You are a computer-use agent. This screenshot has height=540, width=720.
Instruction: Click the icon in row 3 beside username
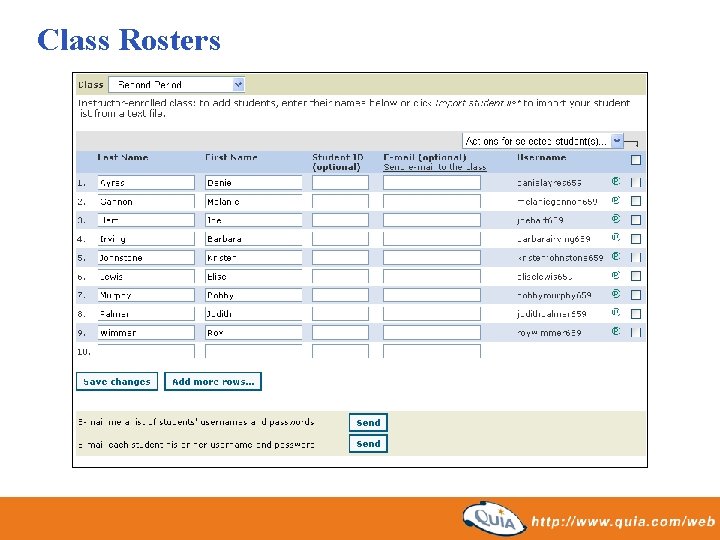616,219
